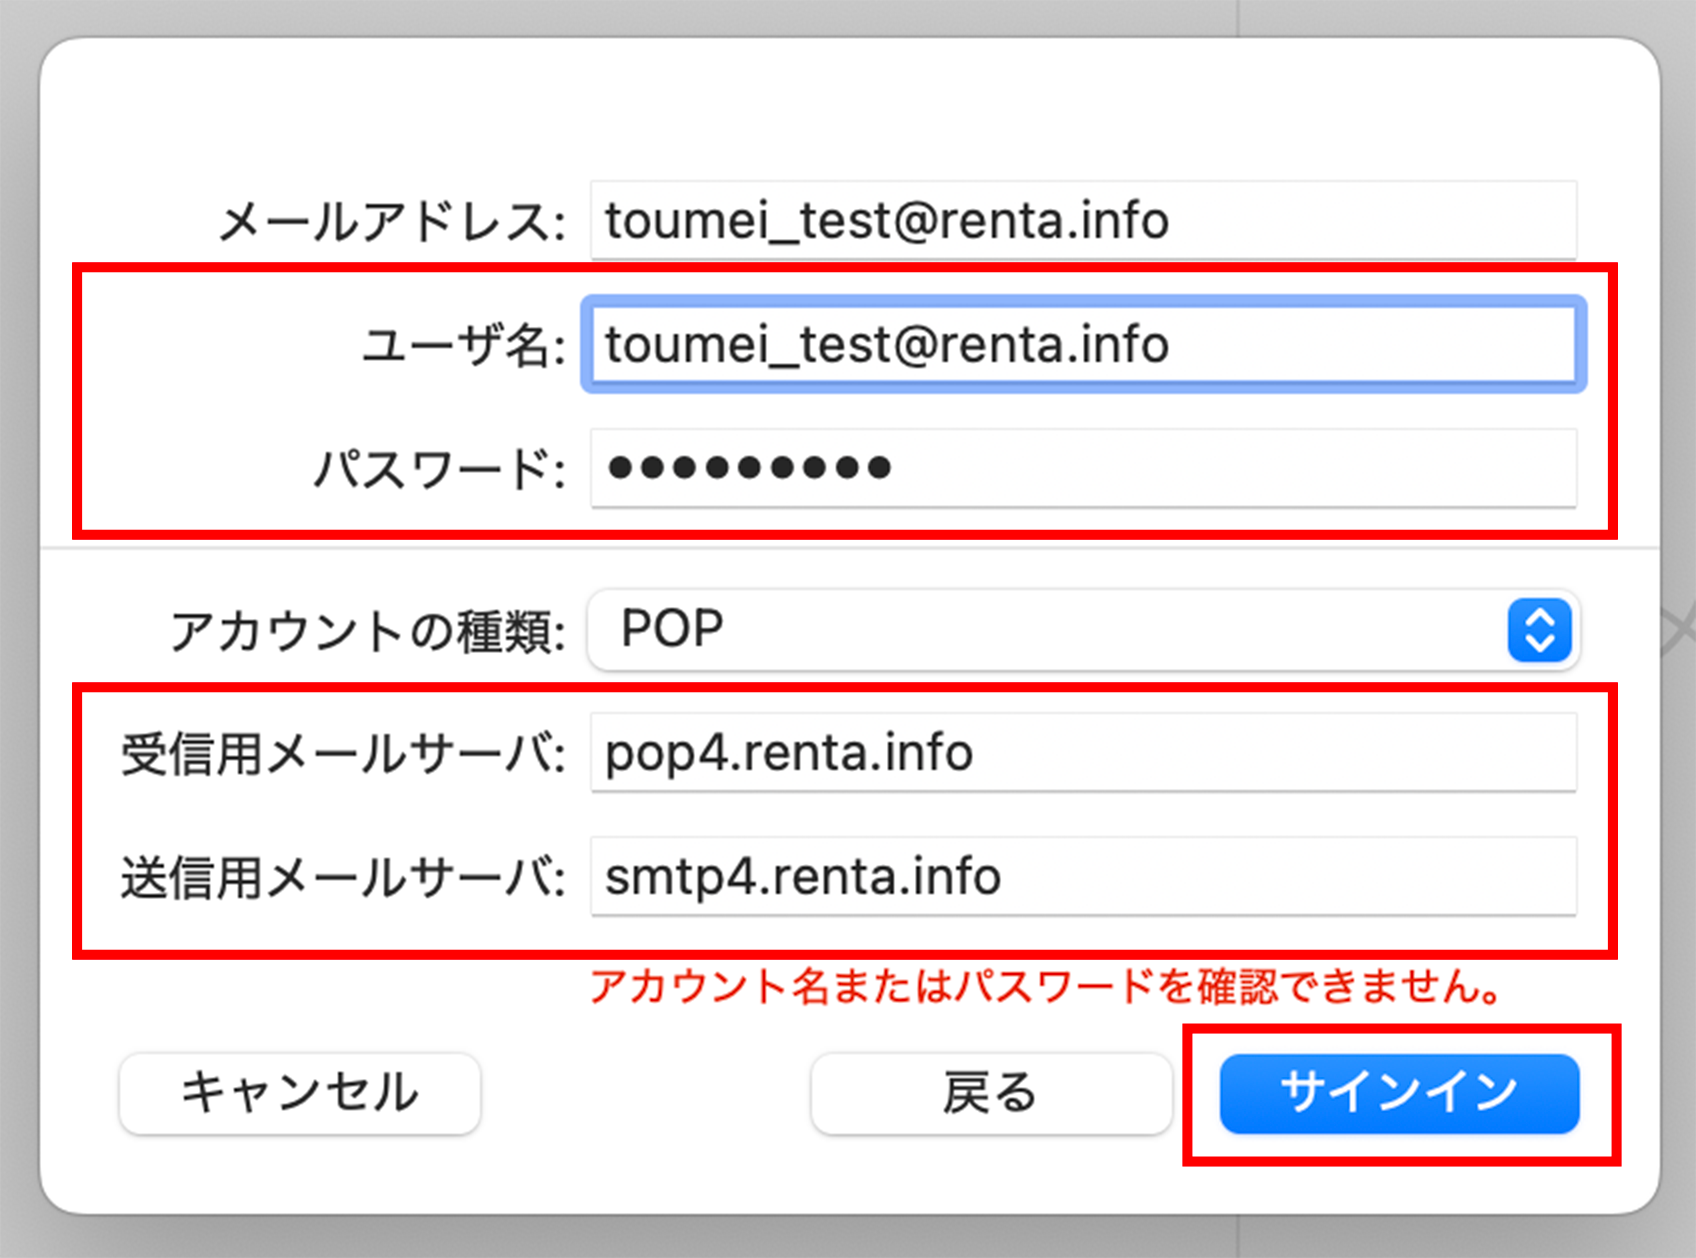This screenshot has width=1696, height=1258.
Task: Click the red account name error message
Action: pyautogui.click(x=1046, y=987)
